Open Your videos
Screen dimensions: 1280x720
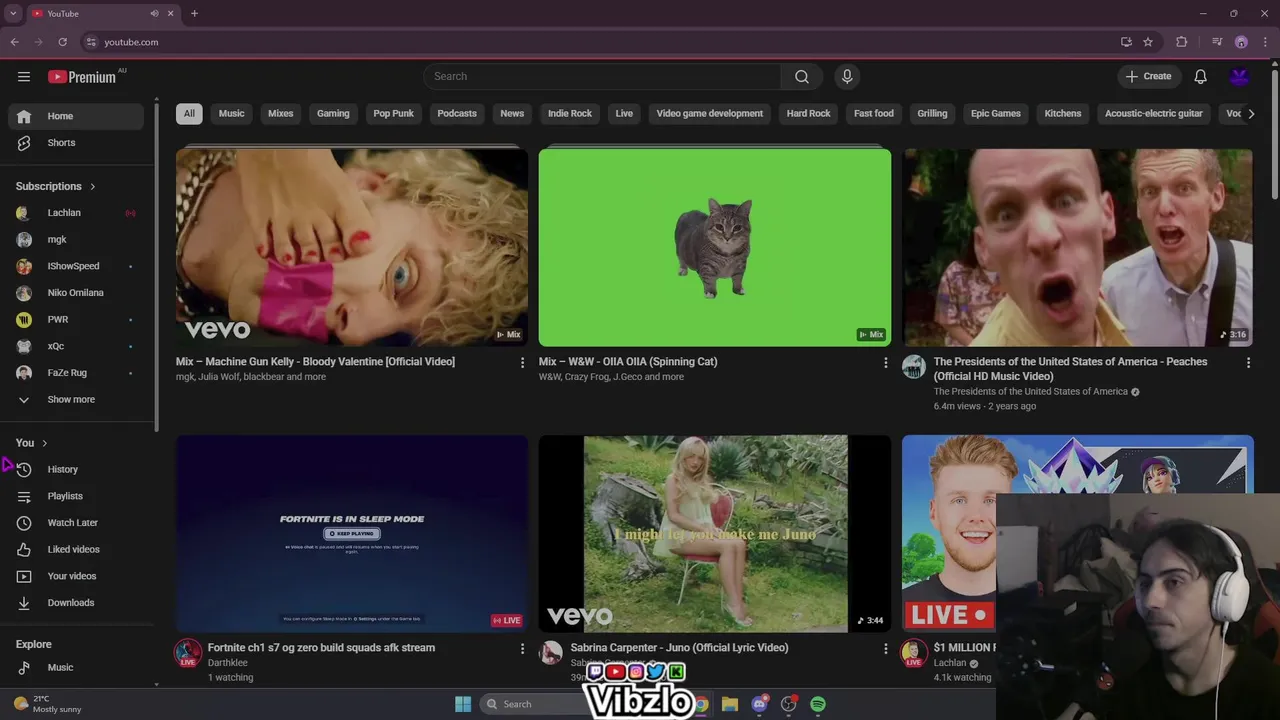pyautogui.click(x=76, y=576)
